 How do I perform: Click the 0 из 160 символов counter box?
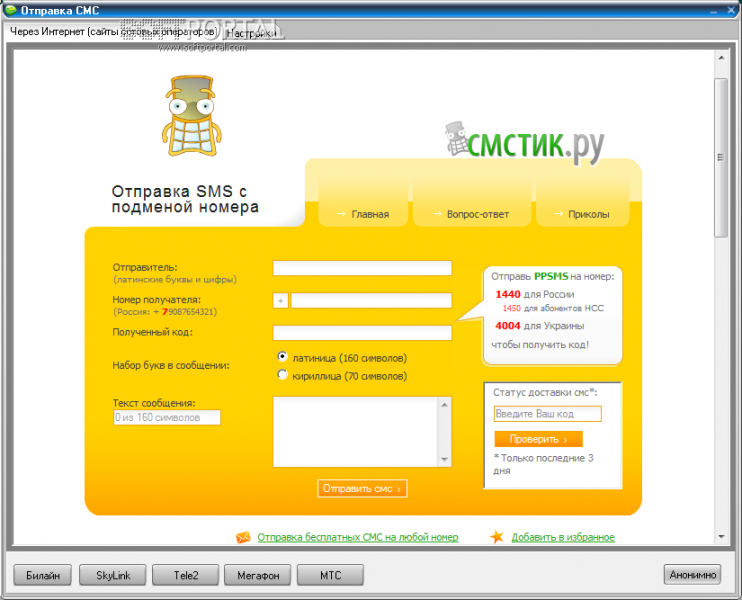click(167, 417)
